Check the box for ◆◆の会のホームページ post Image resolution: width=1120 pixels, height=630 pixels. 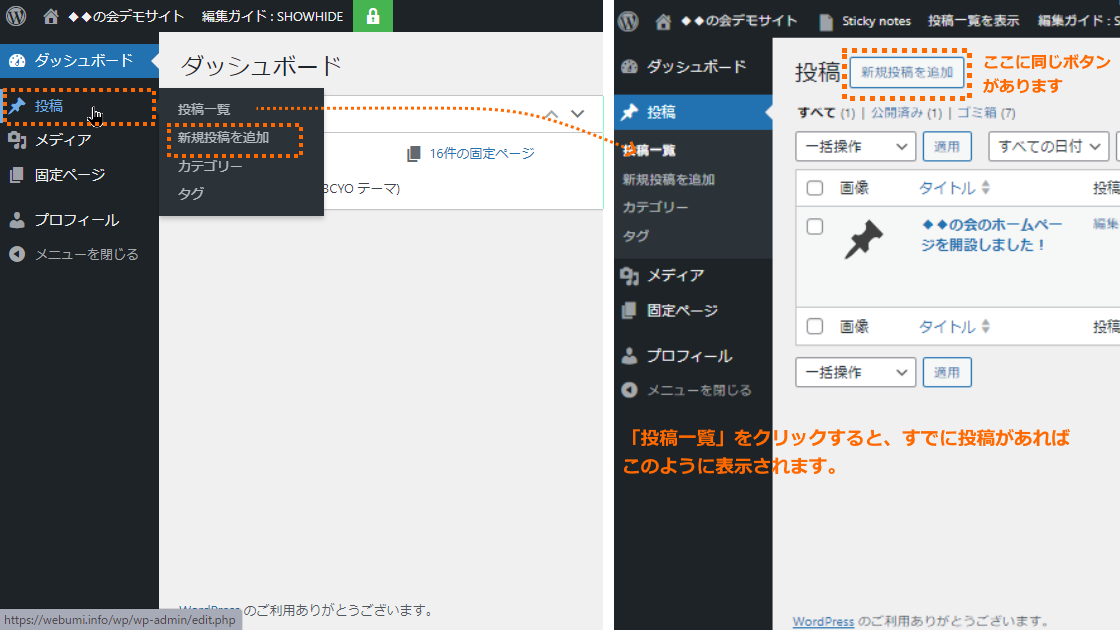click(x=815, y=227)
